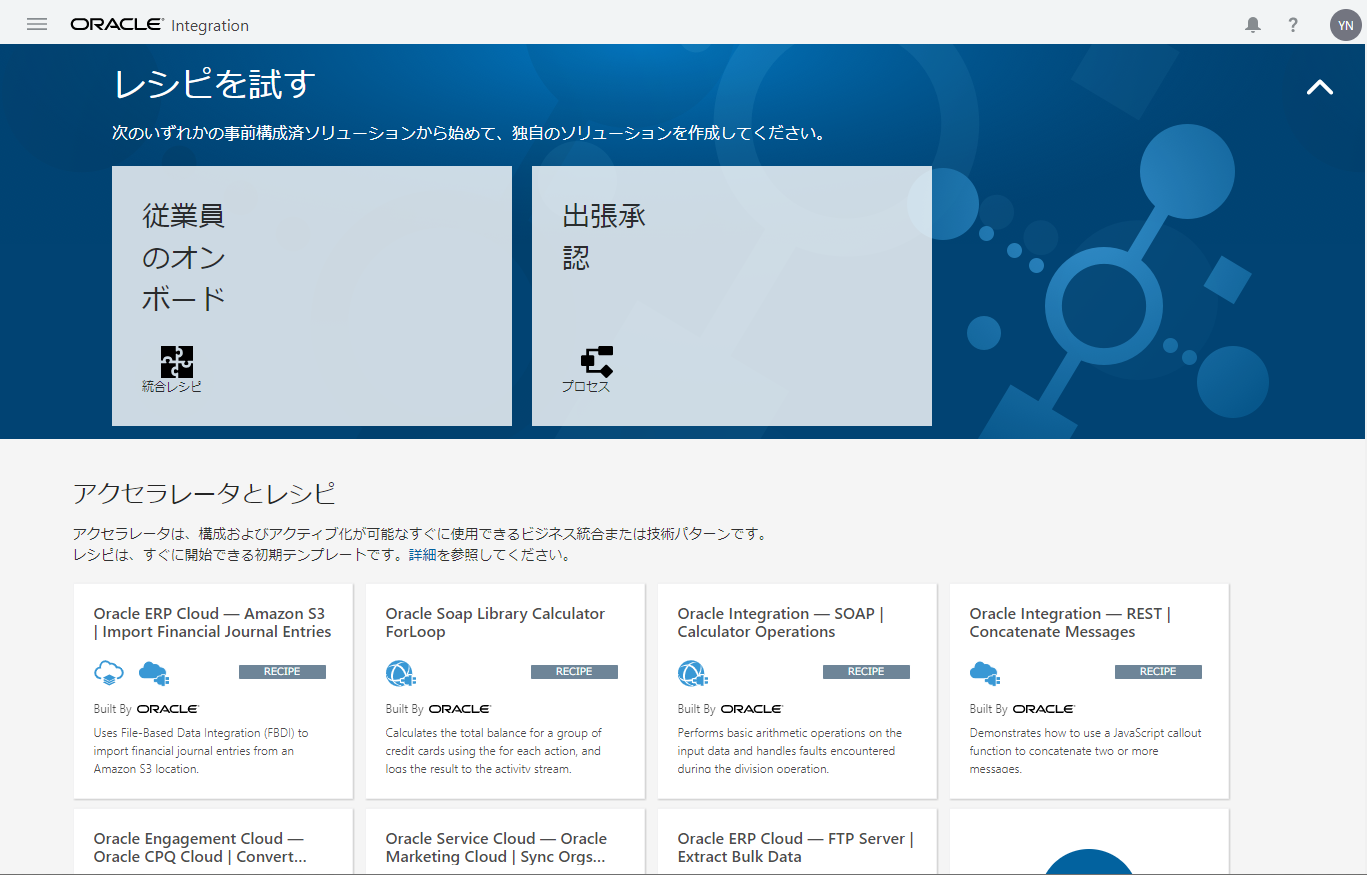This screenshot has width=1367, height=875.
Task: Click the help question mark icon
Action: [x=1293, y=25]
